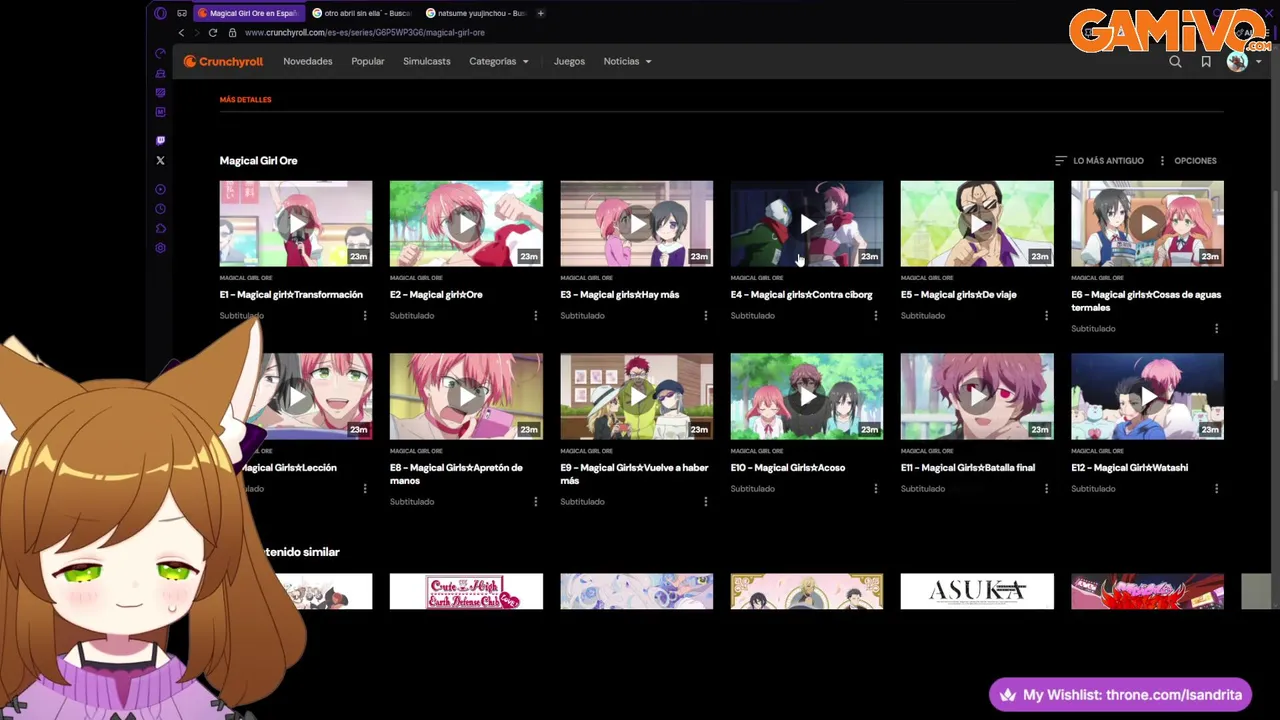Screen dimensions: 1280x720
Task: Open options dots for E6 Cosas de aguas termales
Action: point(1216,329)
